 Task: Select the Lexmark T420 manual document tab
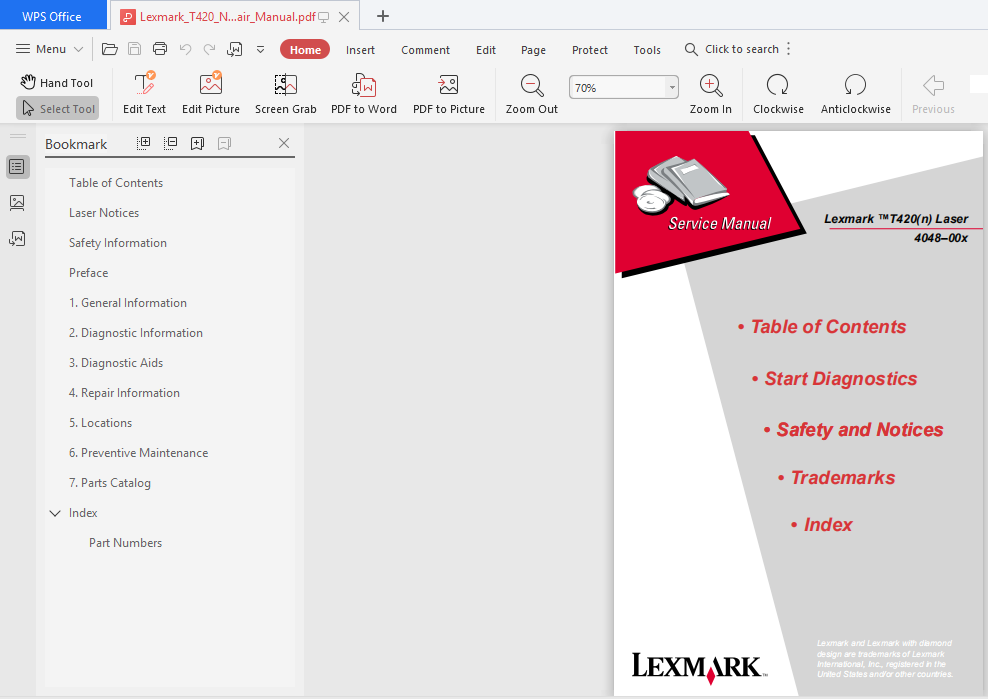(x=227, y=17)
